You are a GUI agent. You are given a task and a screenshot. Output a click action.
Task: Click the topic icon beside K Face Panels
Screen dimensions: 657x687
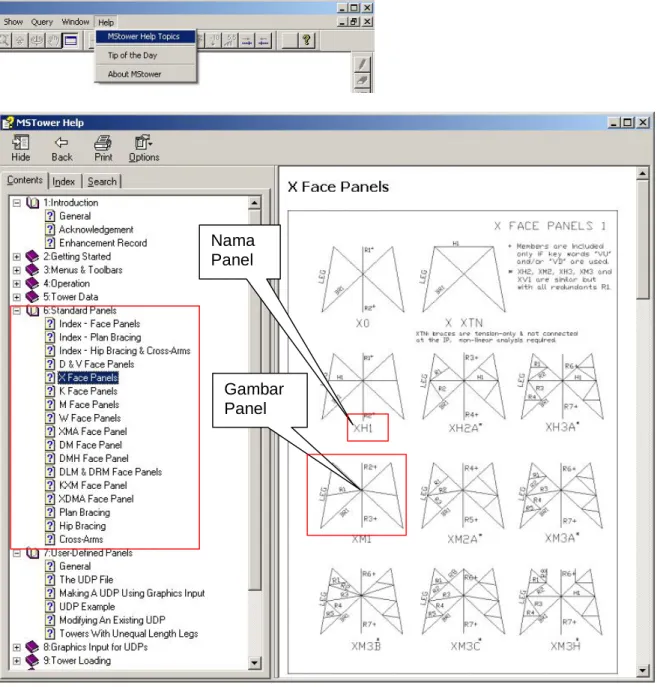[50, 391]
